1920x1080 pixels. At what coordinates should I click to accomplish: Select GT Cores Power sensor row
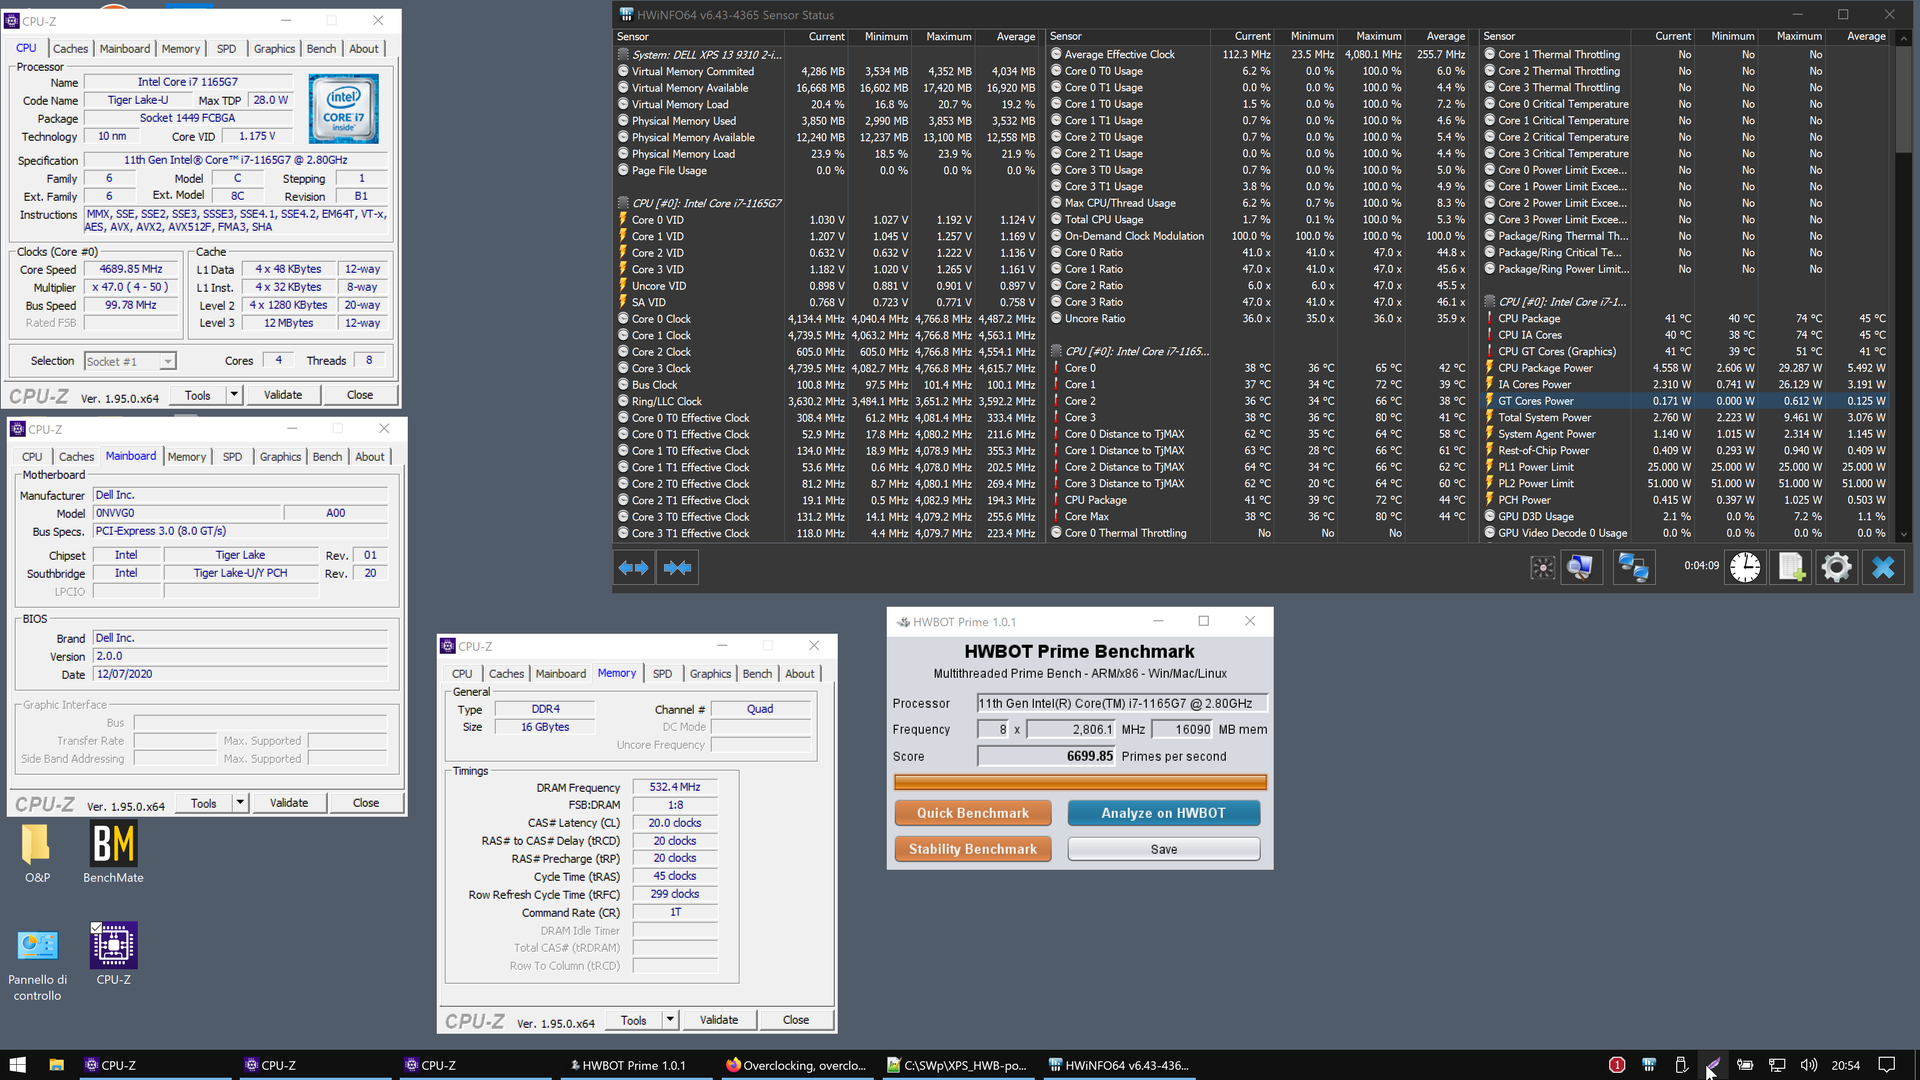[1686, 401]
